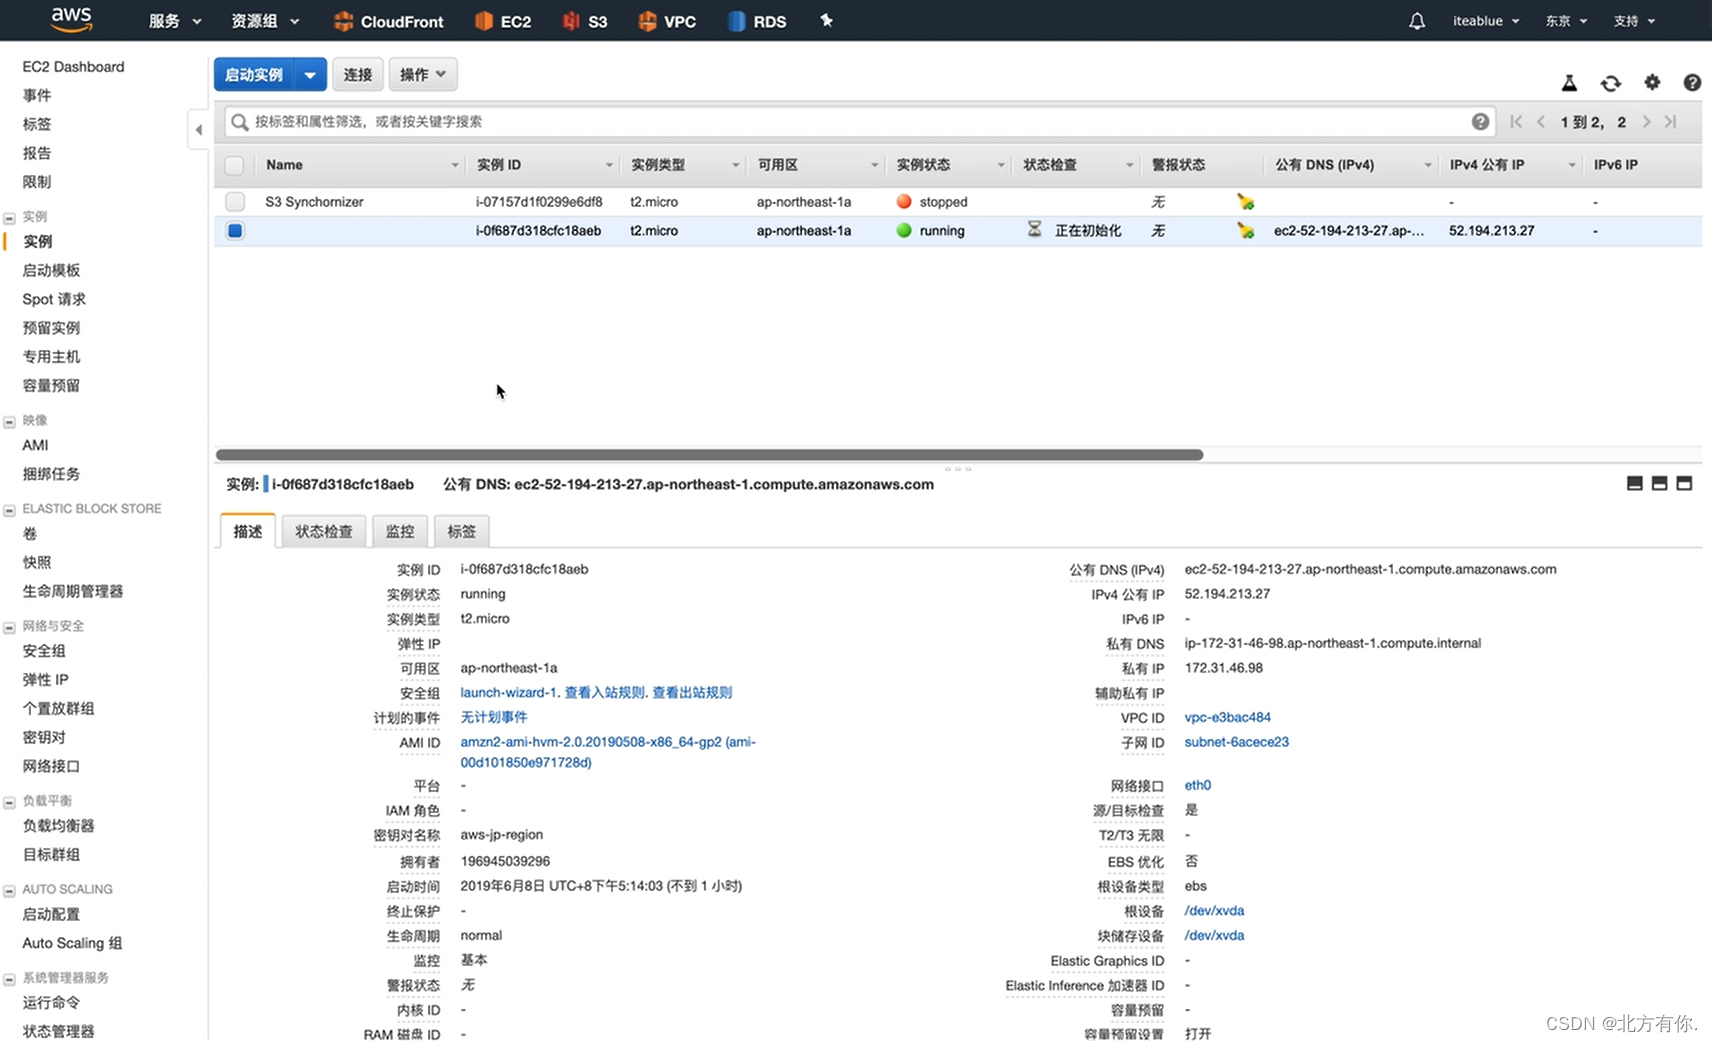Click the 连接 button

(358, 74)
